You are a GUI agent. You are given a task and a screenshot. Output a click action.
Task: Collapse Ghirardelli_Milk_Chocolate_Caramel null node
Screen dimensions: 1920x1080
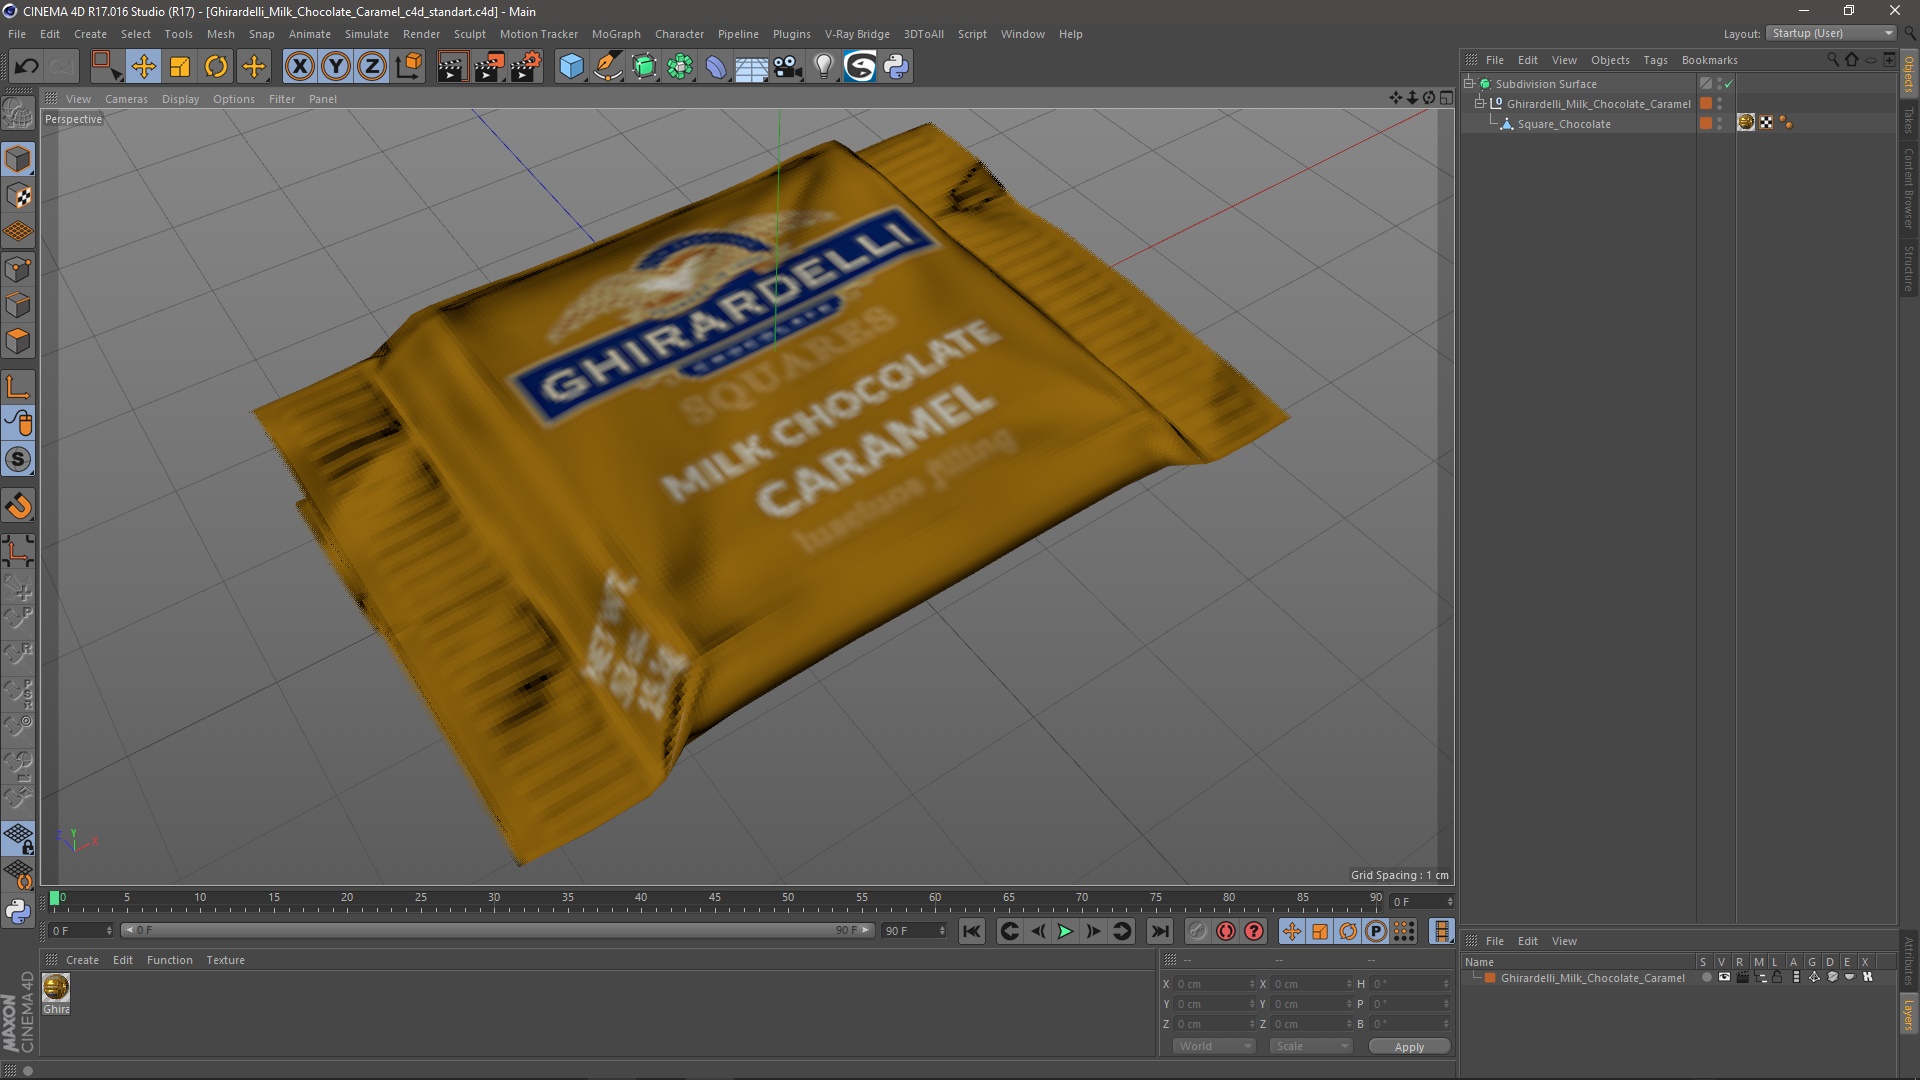(x=1480, y=103)
